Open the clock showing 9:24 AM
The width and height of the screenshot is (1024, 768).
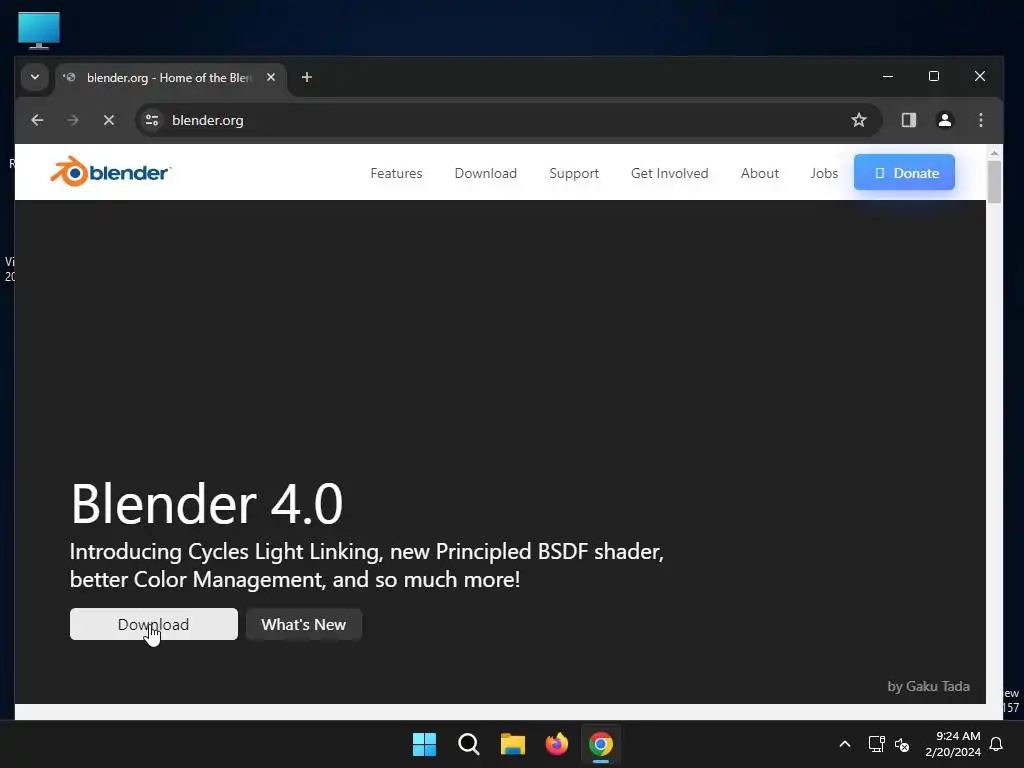click(x=953, y=744)
